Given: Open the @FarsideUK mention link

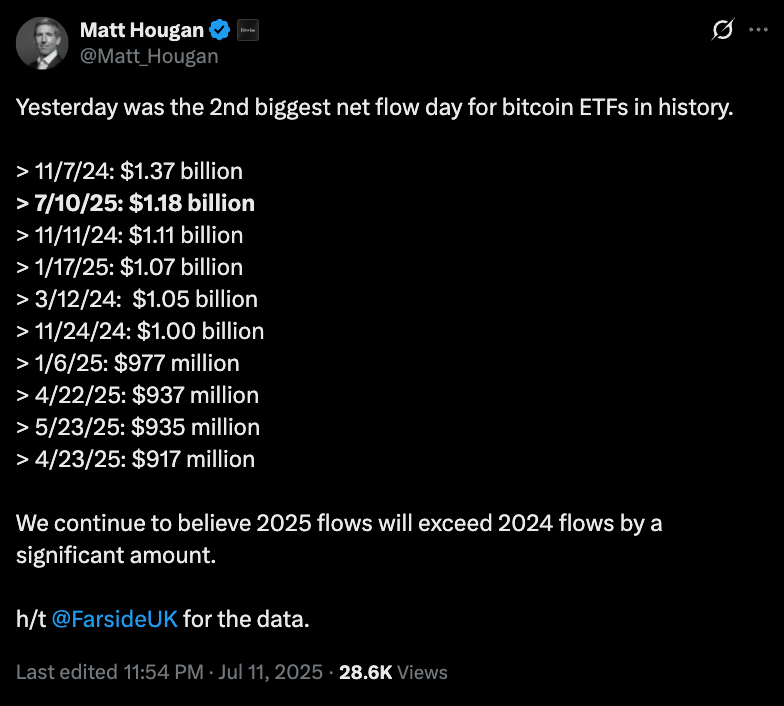Looking at the screenshot, I should (x=114, y=619).
